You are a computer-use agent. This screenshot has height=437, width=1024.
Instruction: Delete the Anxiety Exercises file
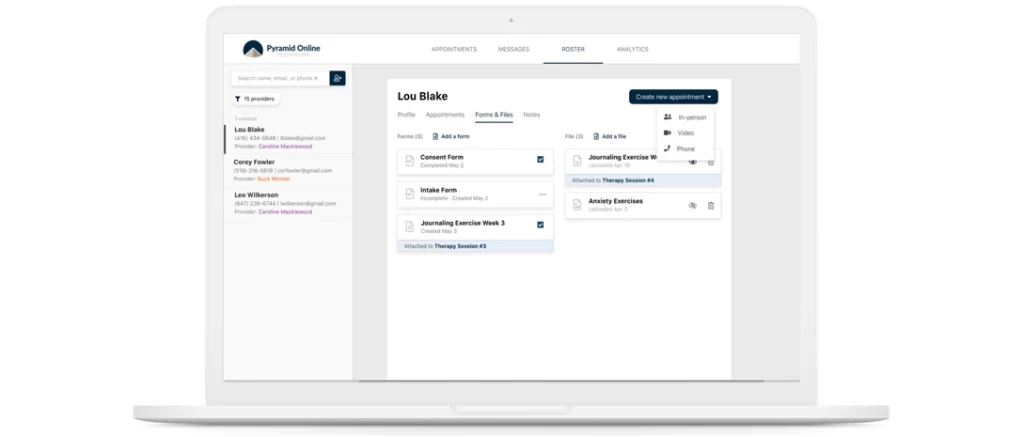[x=711, y=205]
